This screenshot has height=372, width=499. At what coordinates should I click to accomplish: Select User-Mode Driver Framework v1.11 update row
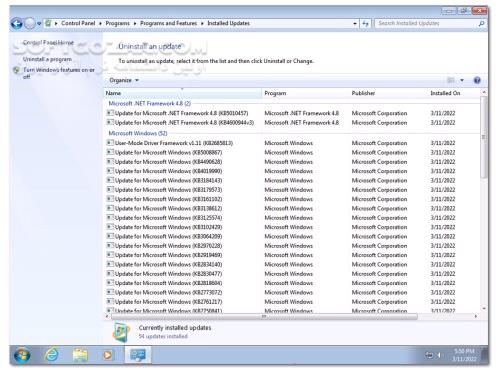click(293, 143)
